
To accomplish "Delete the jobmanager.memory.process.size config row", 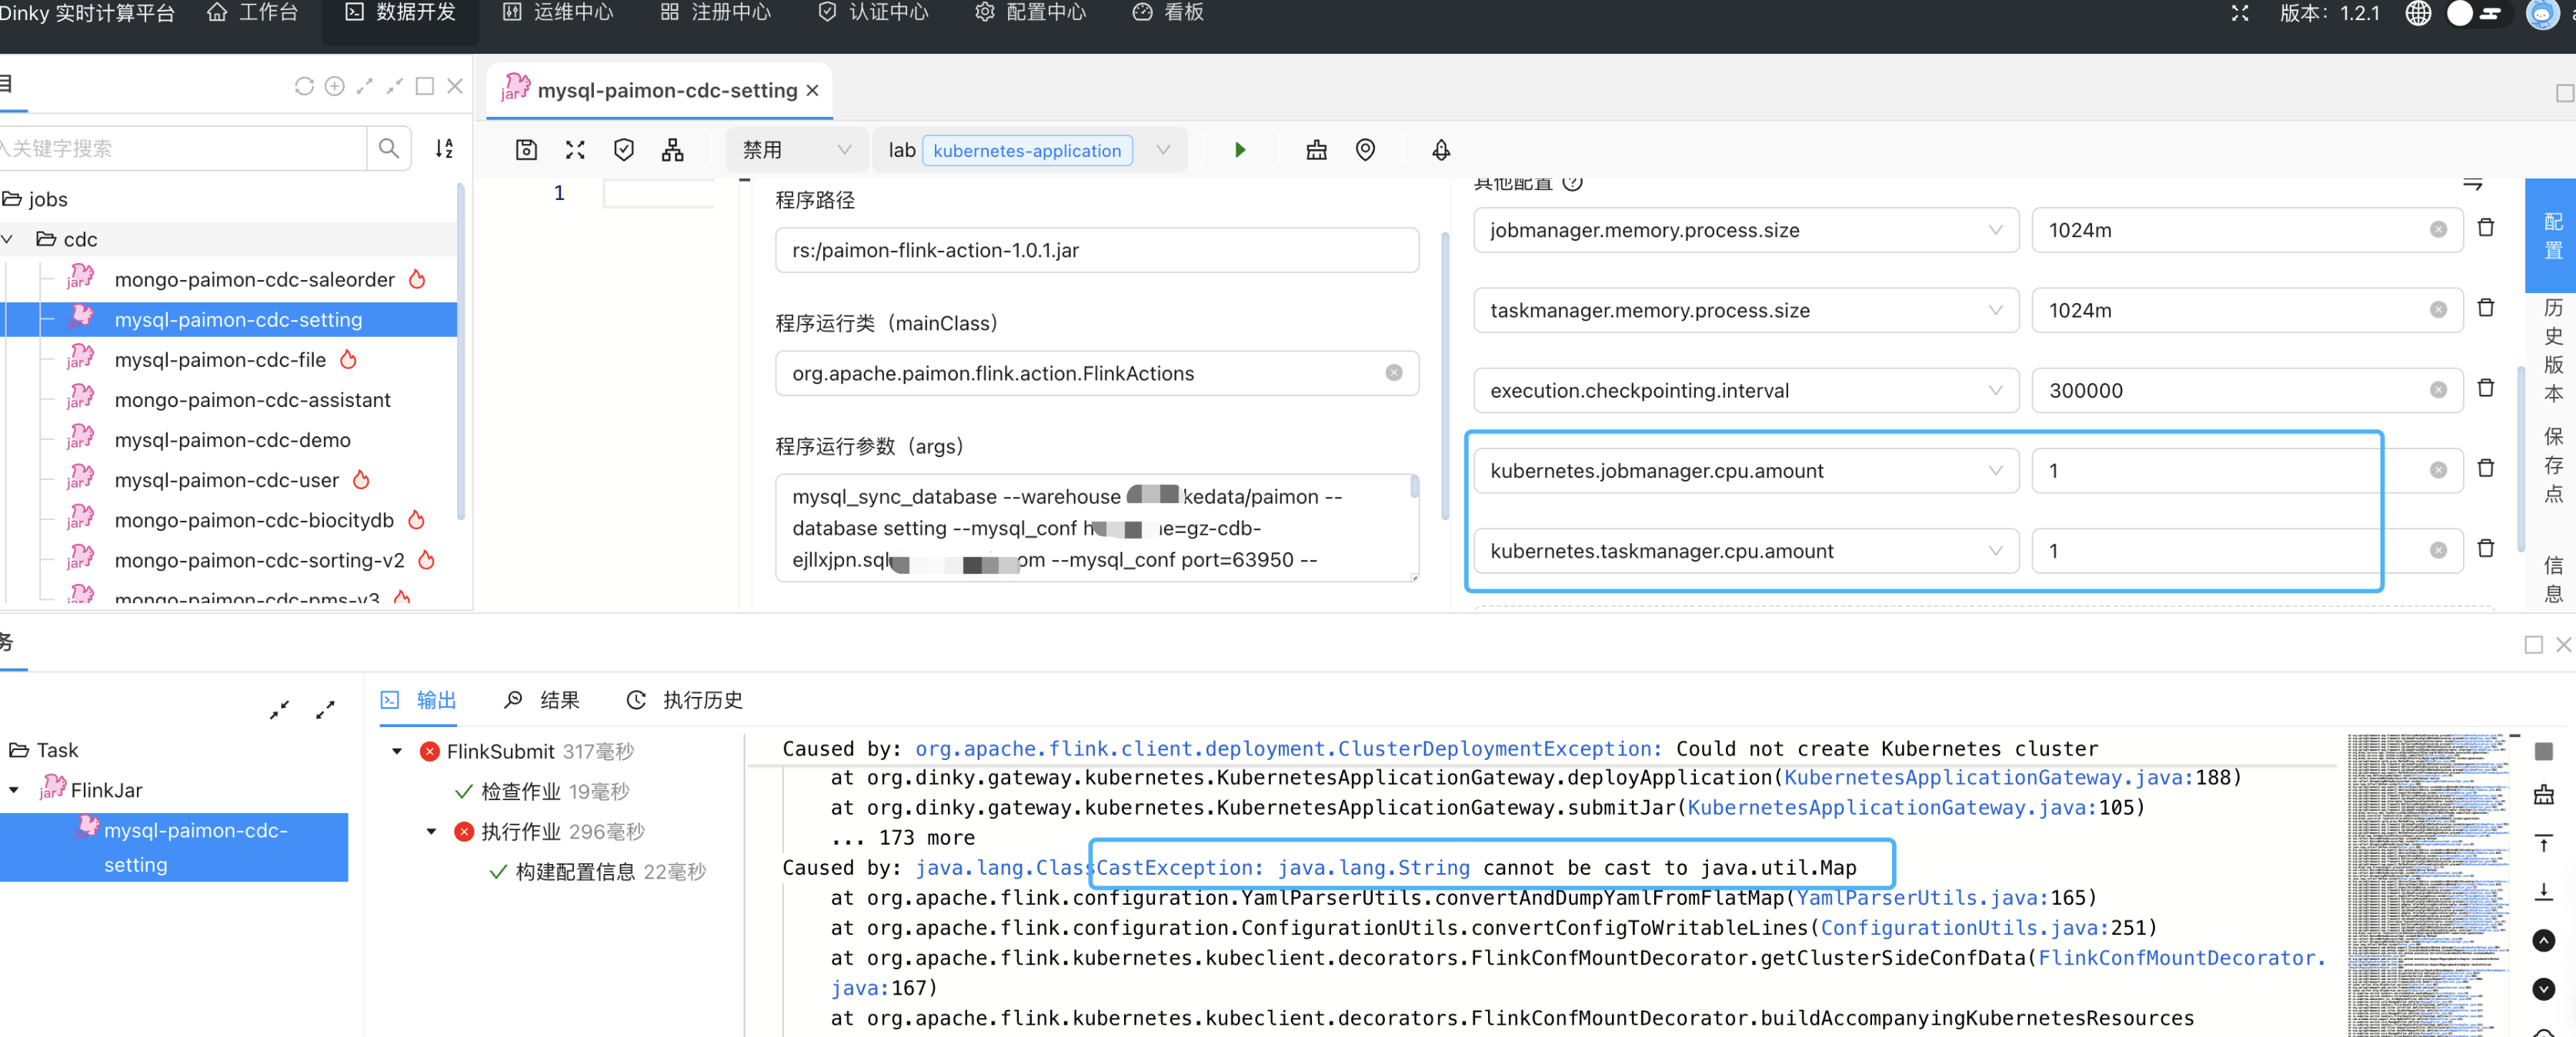I will (x=2485, y=228).
